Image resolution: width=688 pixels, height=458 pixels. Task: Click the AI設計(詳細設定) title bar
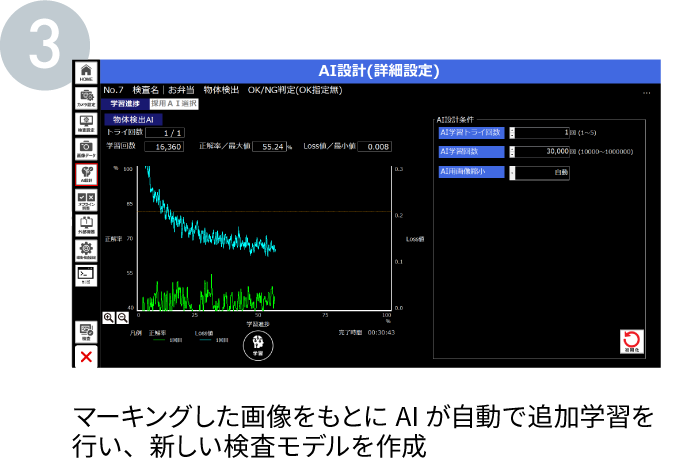tap(380, 71)
